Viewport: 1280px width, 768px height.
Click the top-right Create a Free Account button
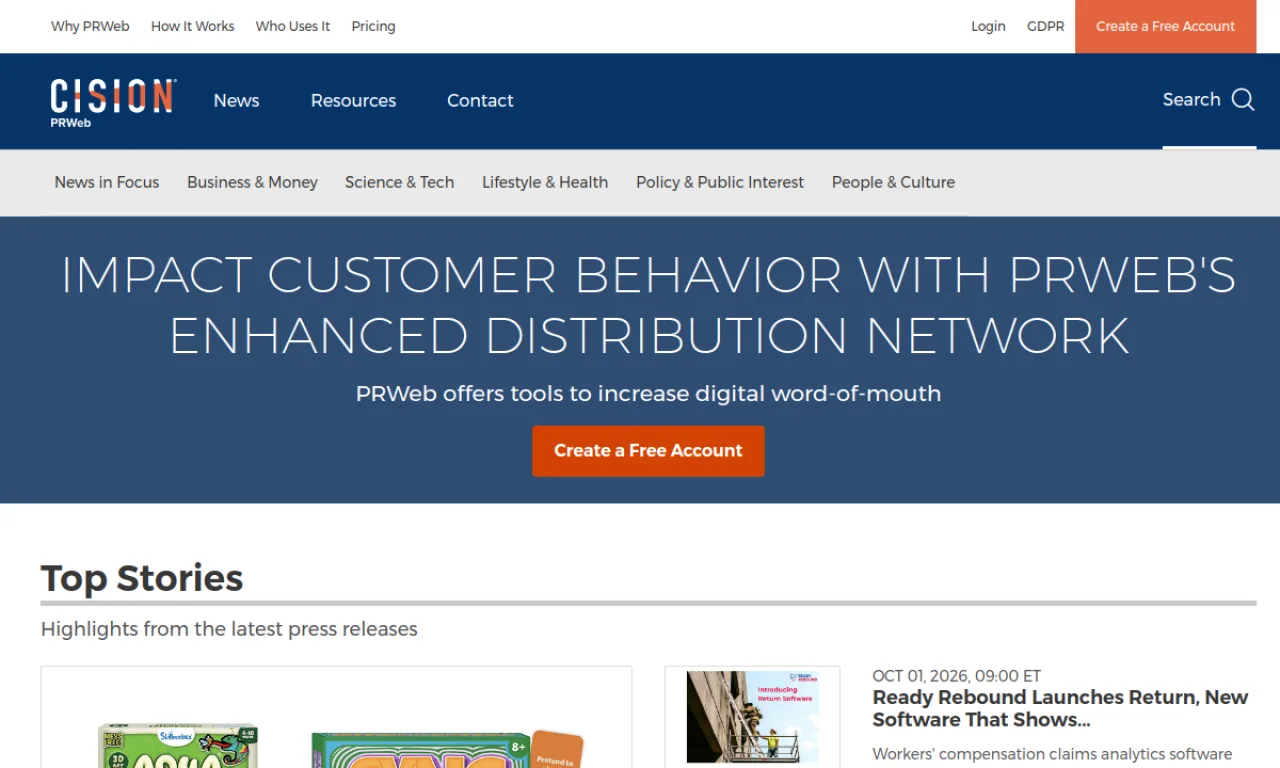(x=1165, y=26)
